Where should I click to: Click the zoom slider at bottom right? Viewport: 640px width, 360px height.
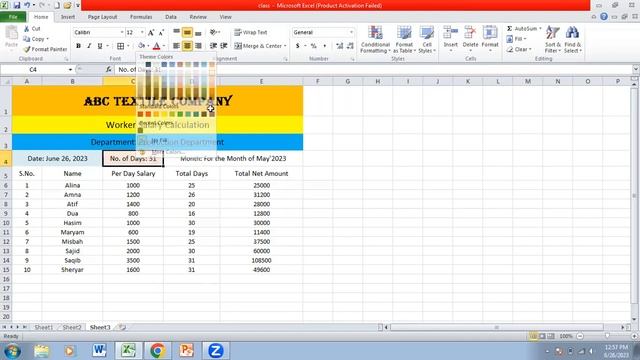click(607, 336)
